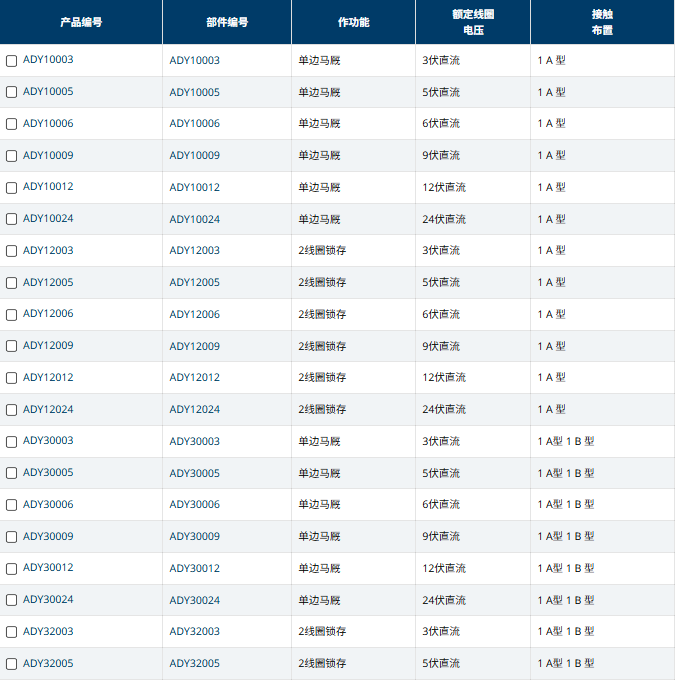Click the 部件编号 column header
The height and width of the screenshot is (681, 677).
[x=227, y=22]
